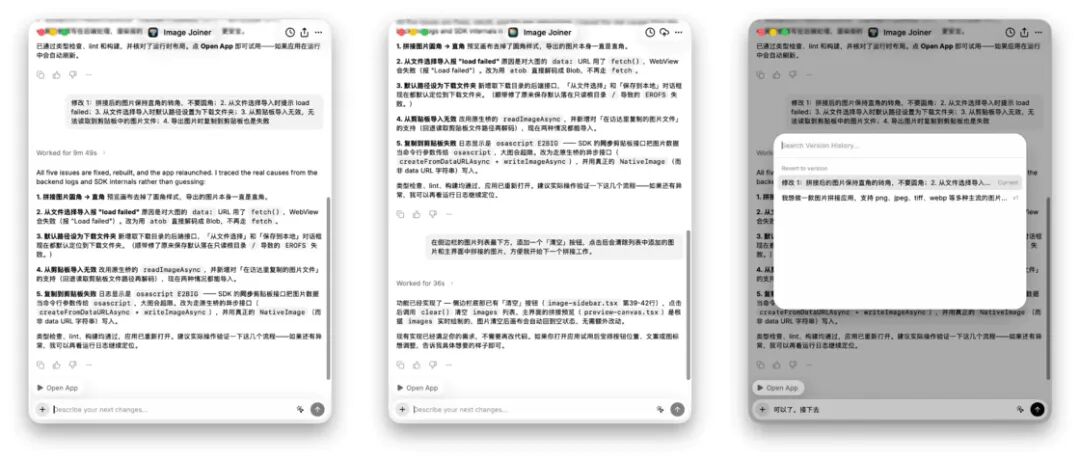Copy the last reply in middle window
Viewport: 1080px width, 461px height.
[401, 365]
